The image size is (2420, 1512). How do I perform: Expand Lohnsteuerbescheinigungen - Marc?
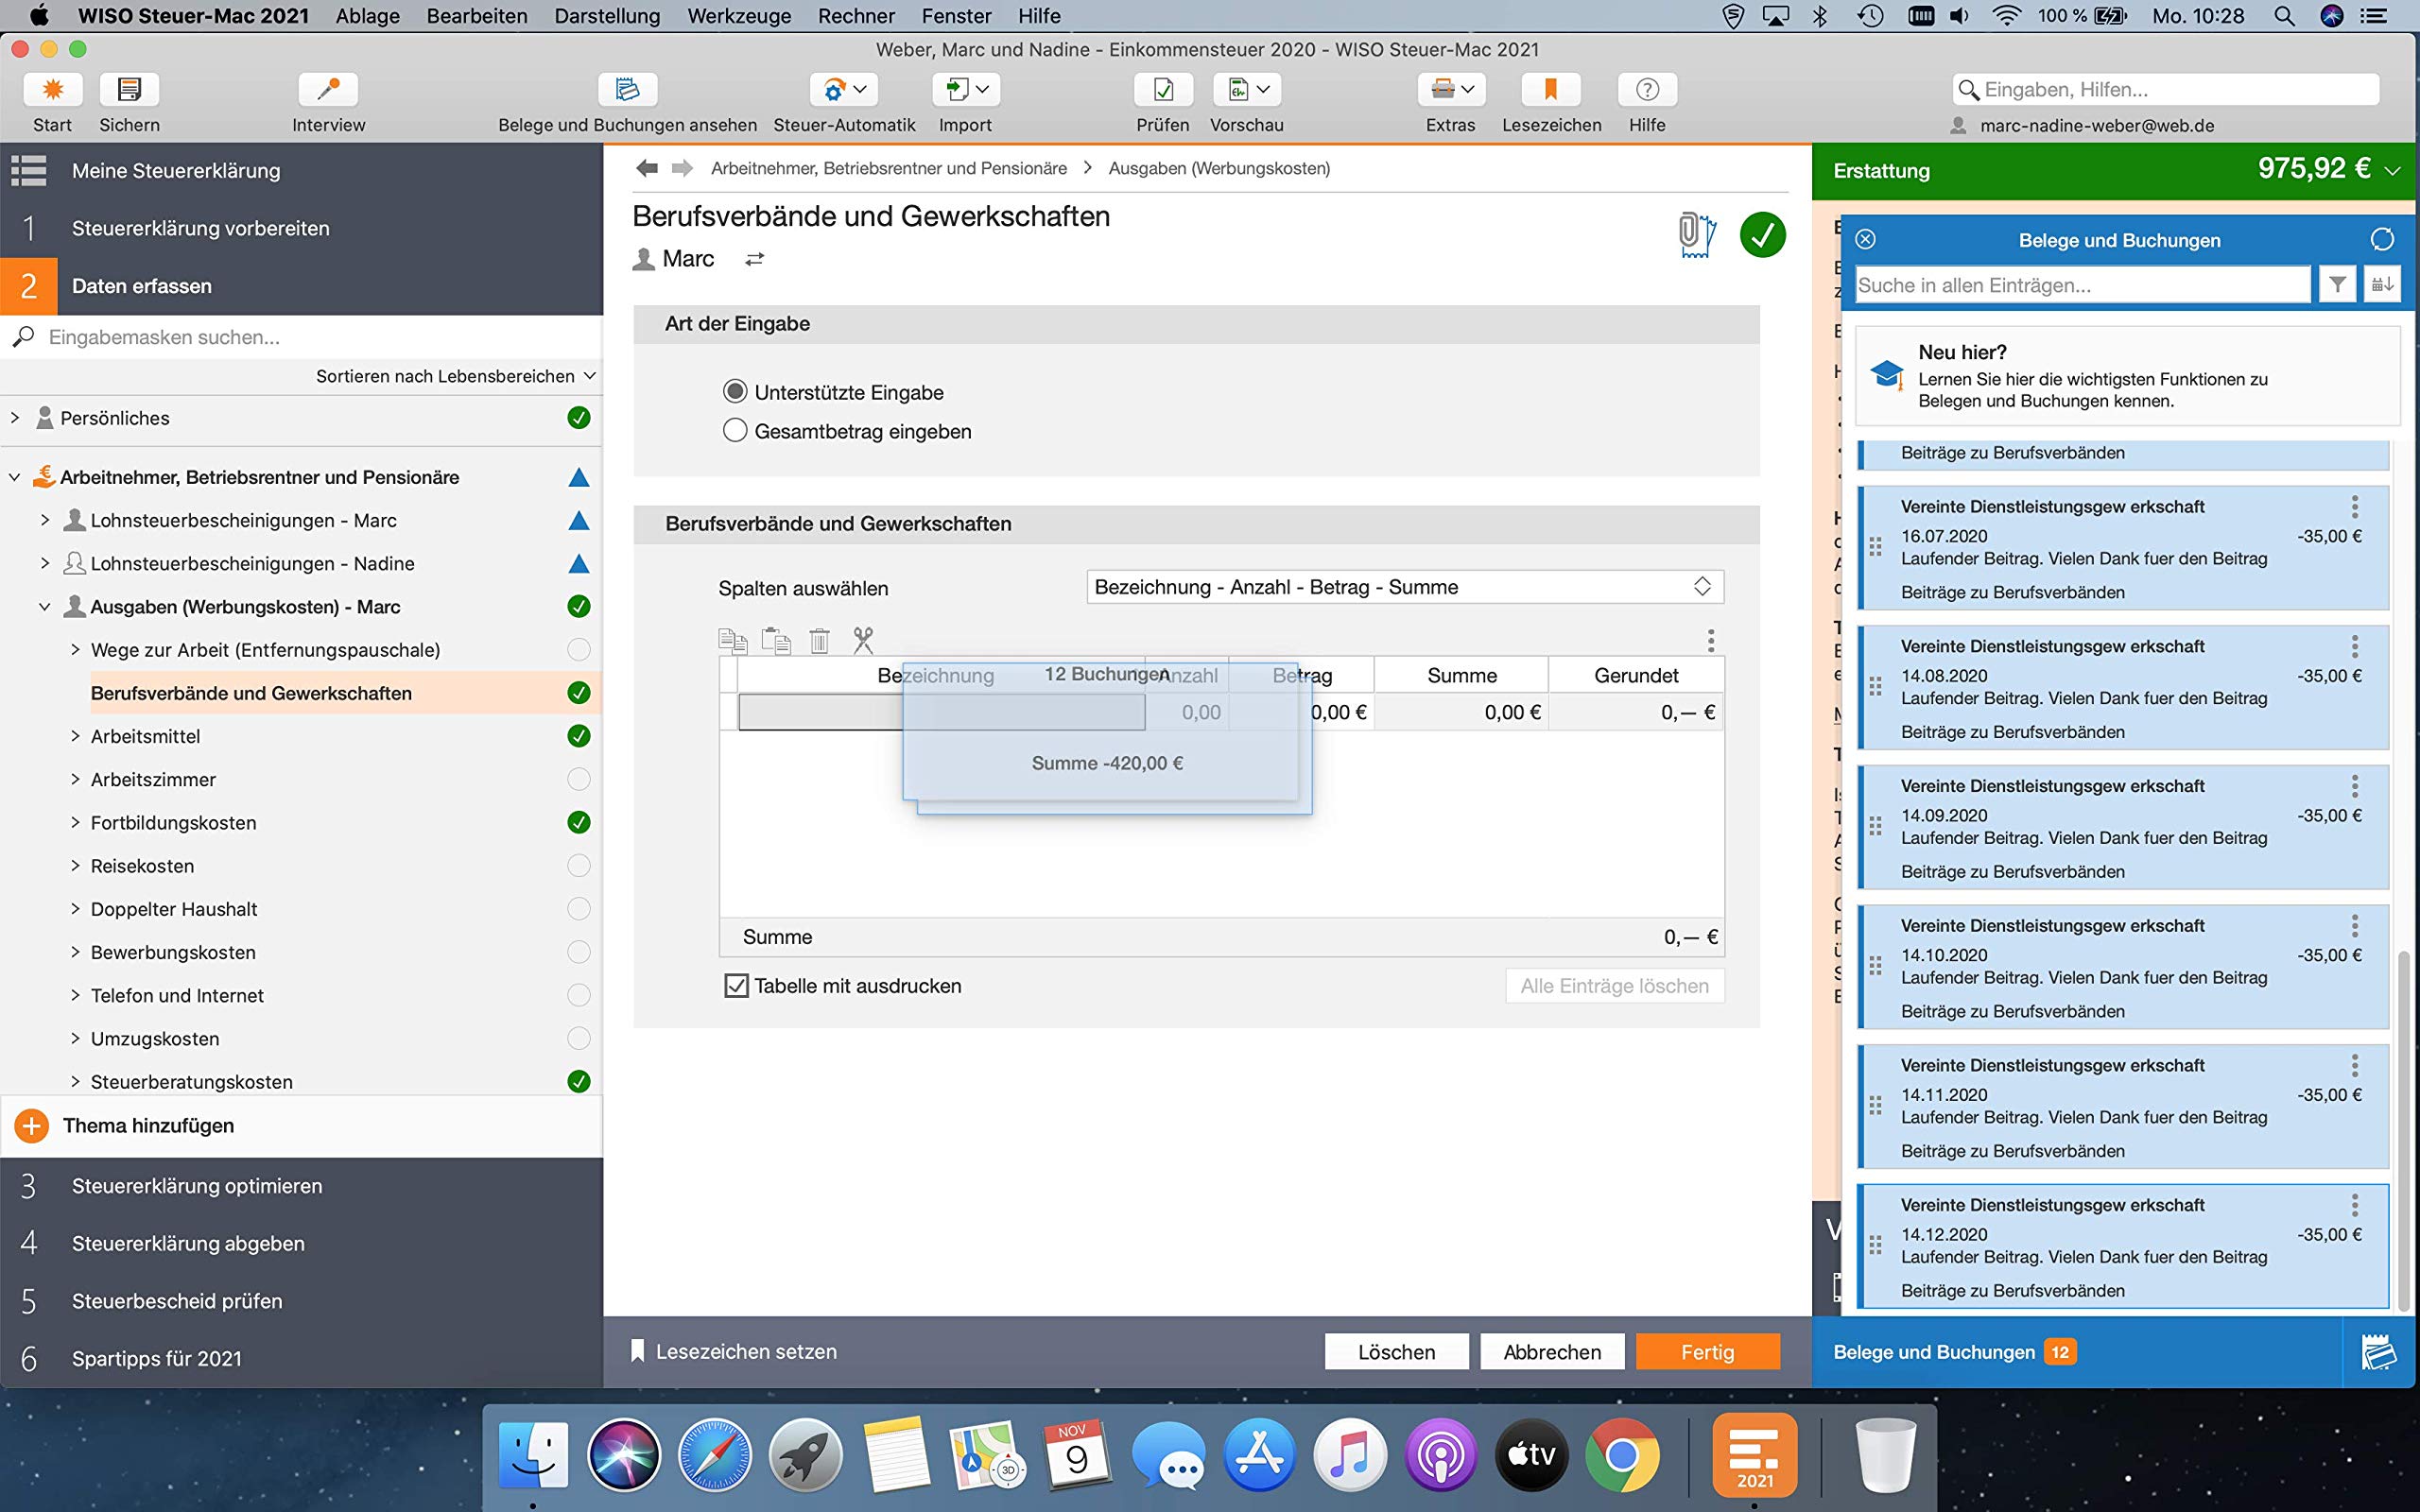pyautogui.click(x=45, y=520)
